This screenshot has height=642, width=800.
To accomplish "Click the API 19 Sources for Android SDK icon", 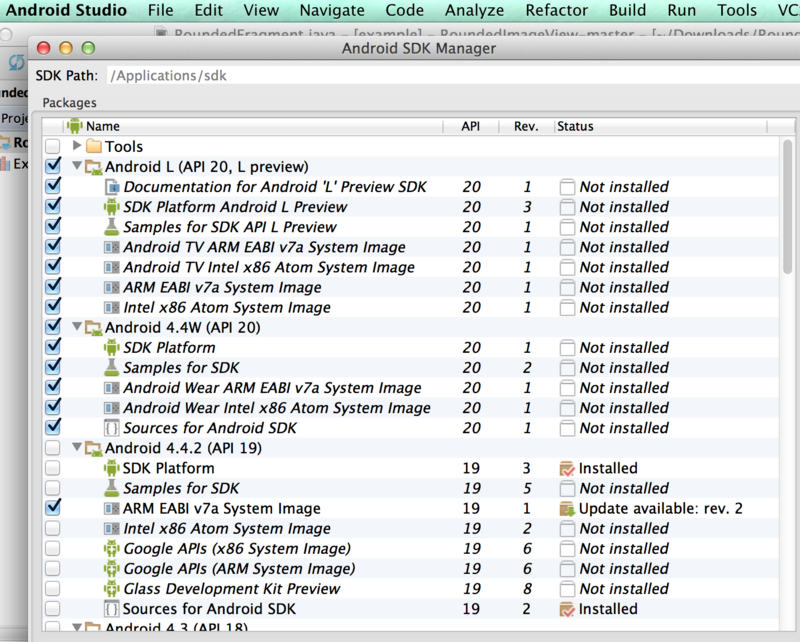I will pyautogui.click(x=111, y=609).
